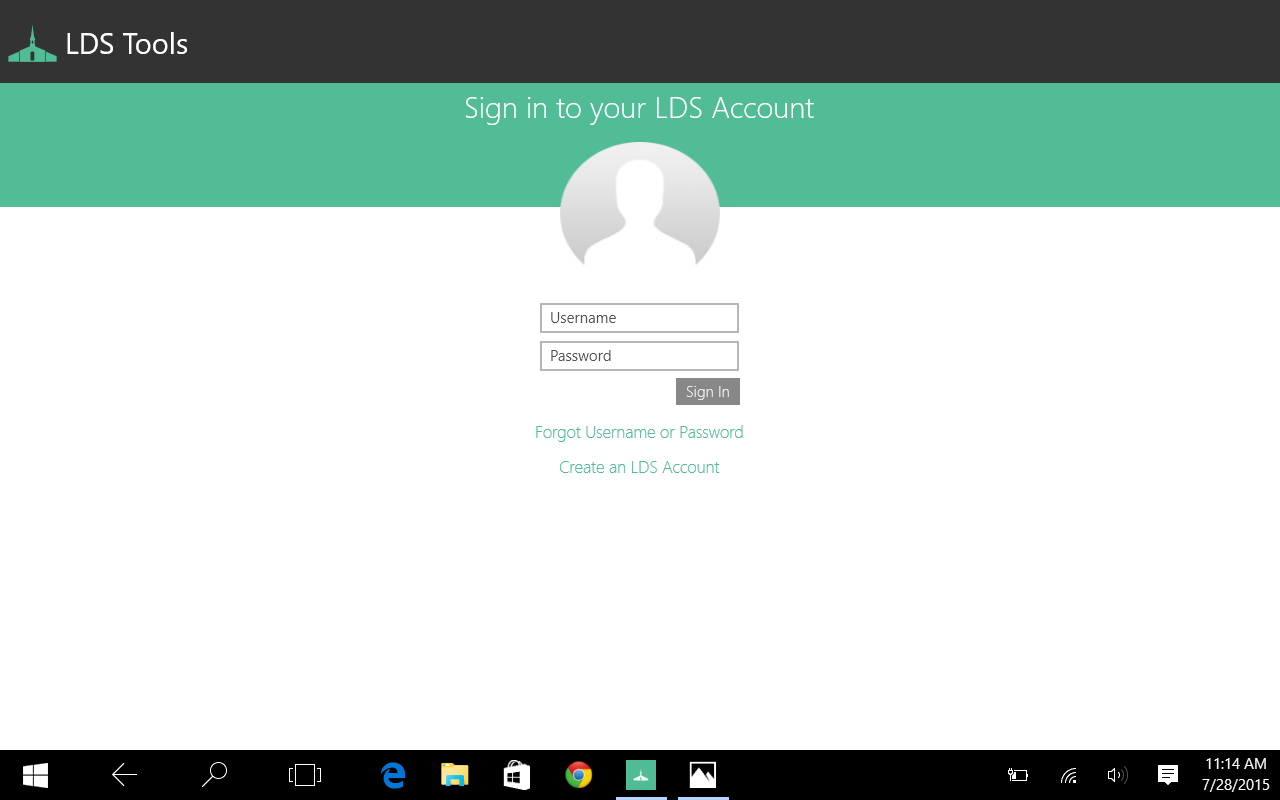Viewport: 1280px width, 800px height.
Task: Click into the Username field
Action: tap(639, 317)
